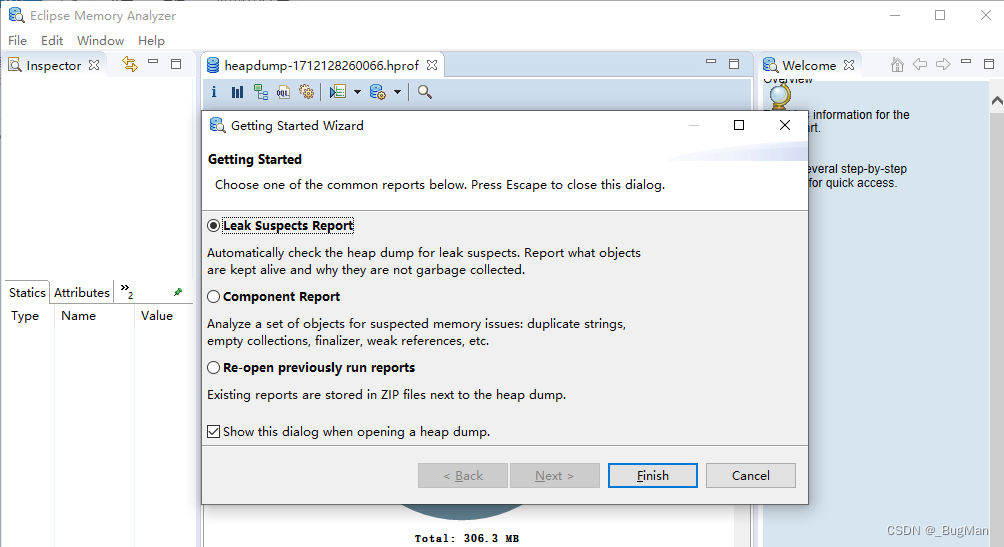1004x547 pixels.
Task: Open the Dominator Tree icon
Action: [x=261, y=92]
